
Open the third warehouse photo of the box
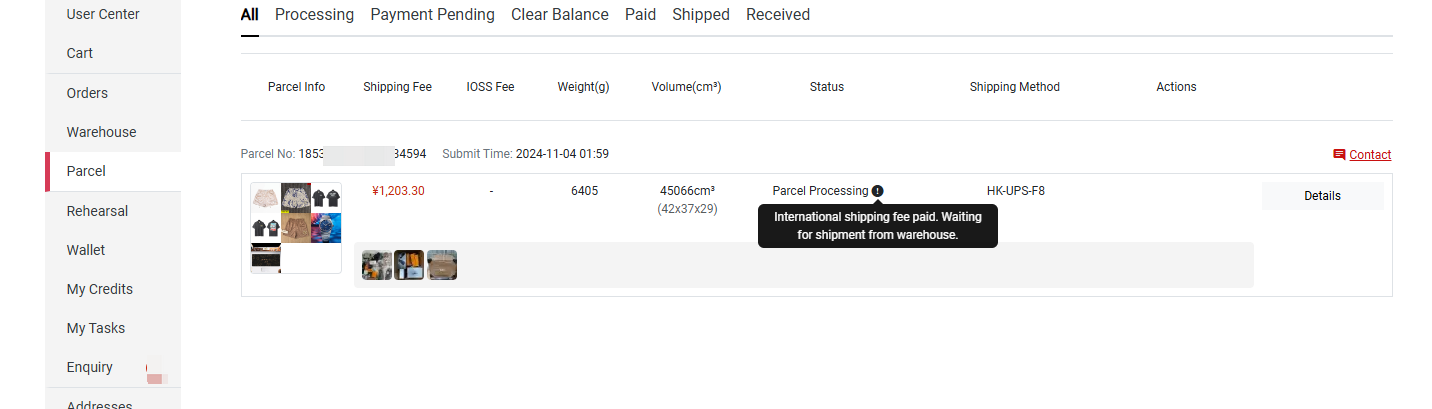click(x=442, y=265)
